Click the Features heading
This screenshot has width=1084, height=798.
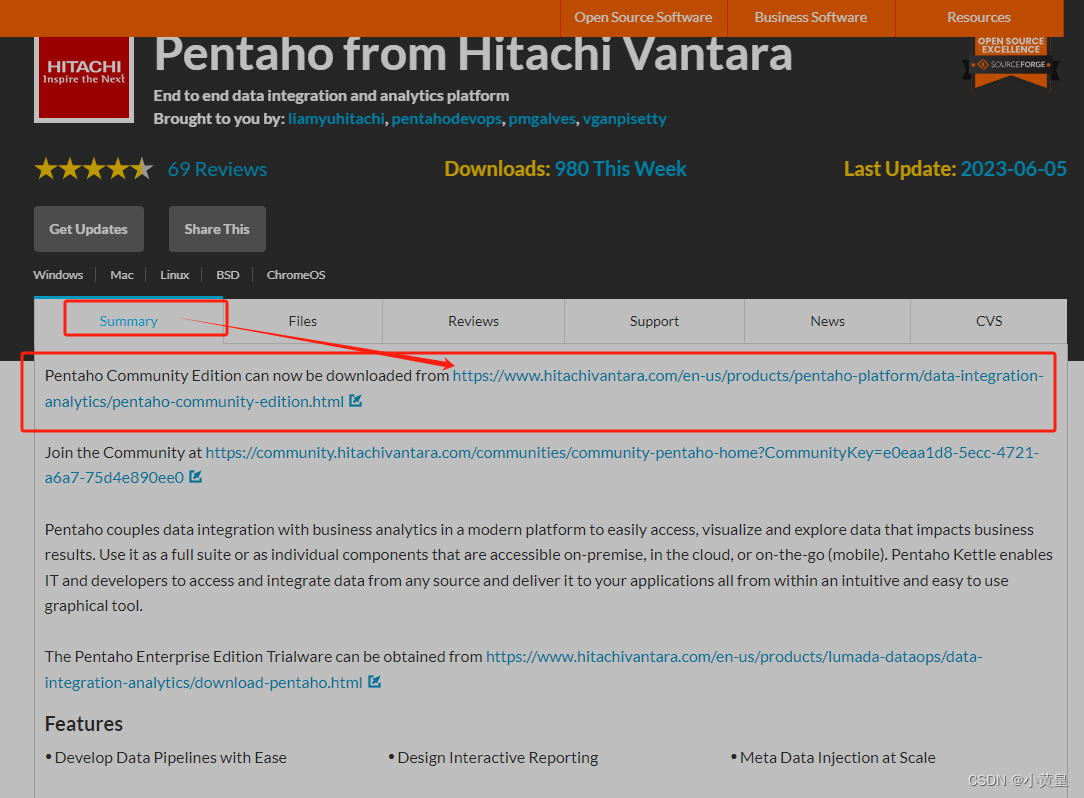[x=84, y=723]
